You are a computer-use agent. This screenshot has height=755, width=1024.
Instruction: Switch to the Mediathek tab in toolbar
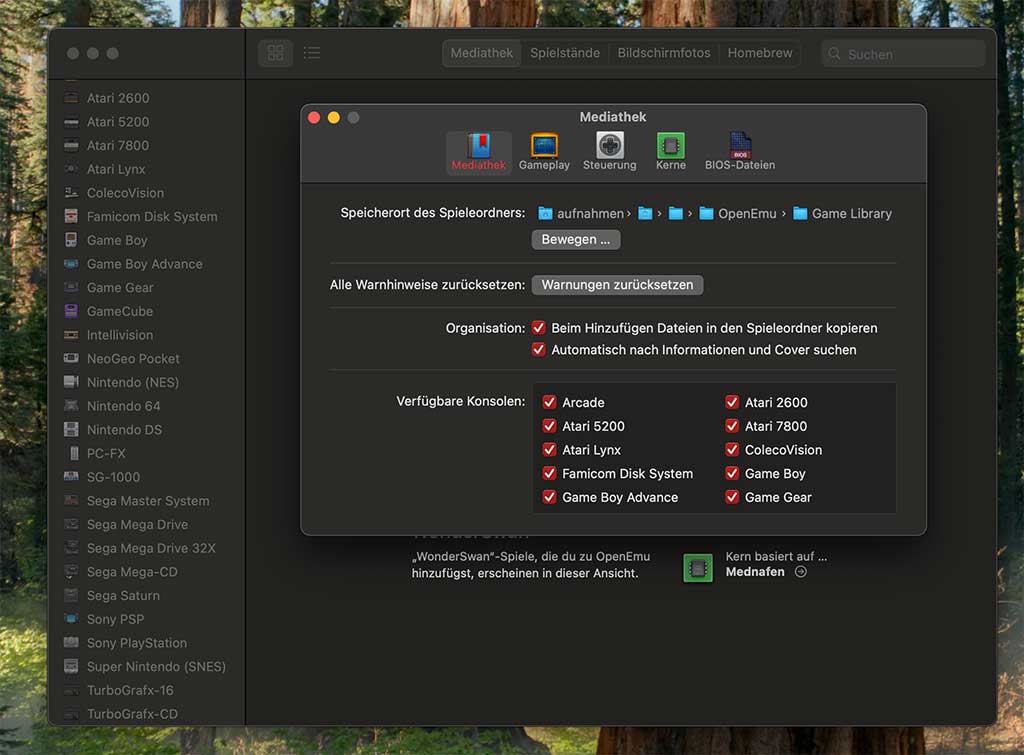click(x=482, y=53)
